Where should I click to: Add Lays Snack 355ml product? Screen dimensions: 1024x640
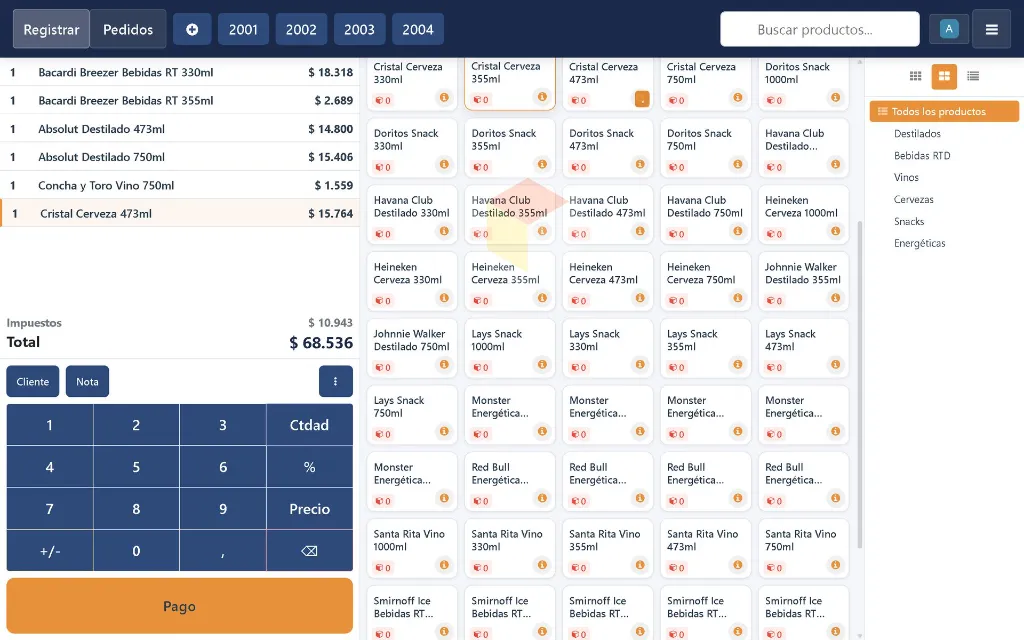point(705,348)
